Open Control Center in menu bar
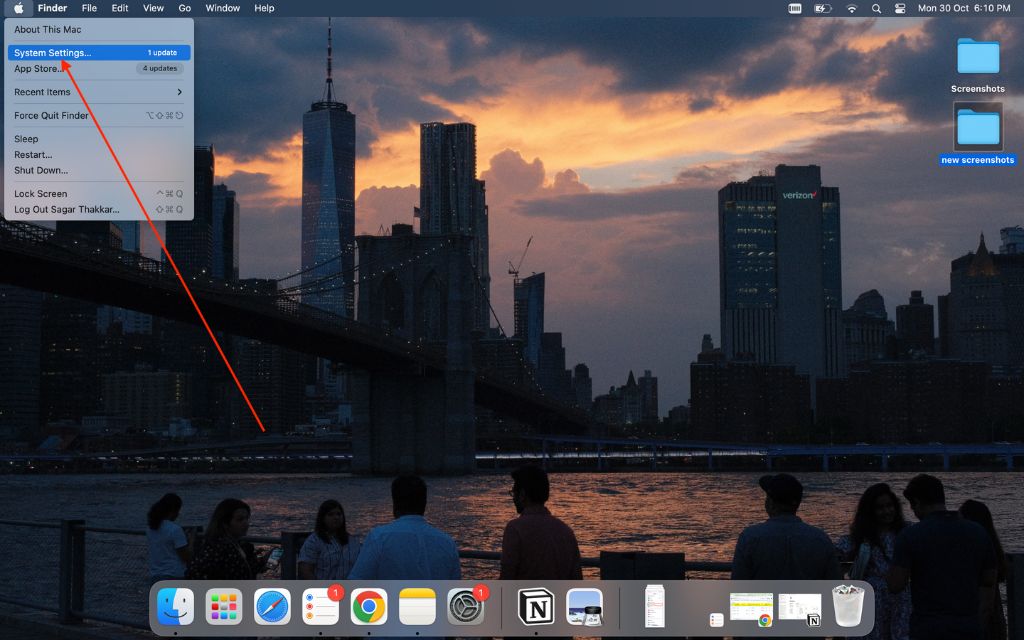Screen dimensions: 1024x640 [x=899, y=8]
